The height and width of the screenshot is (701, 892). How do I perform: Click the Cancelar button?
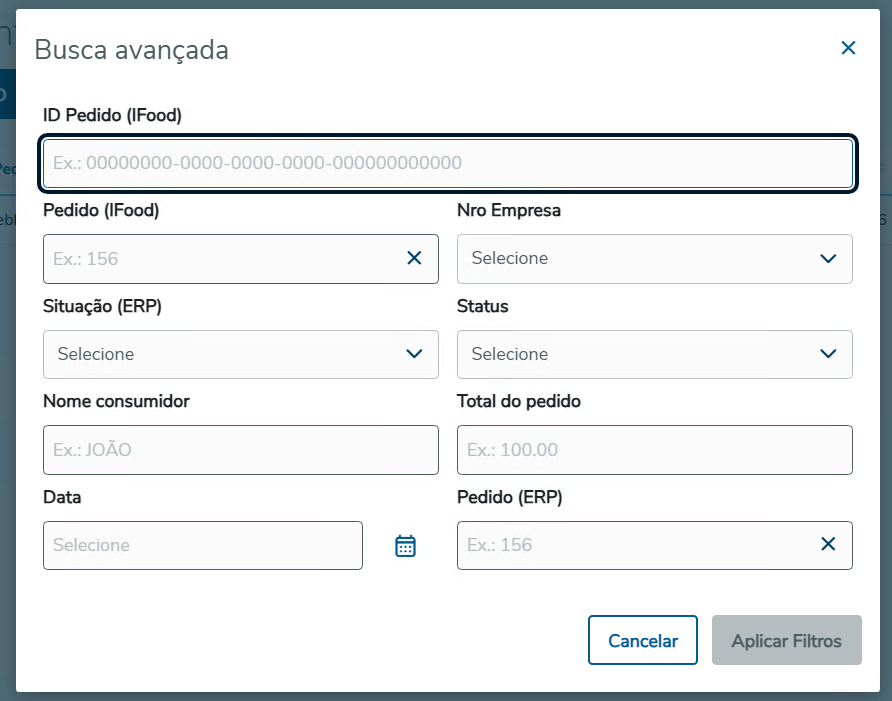642,640
